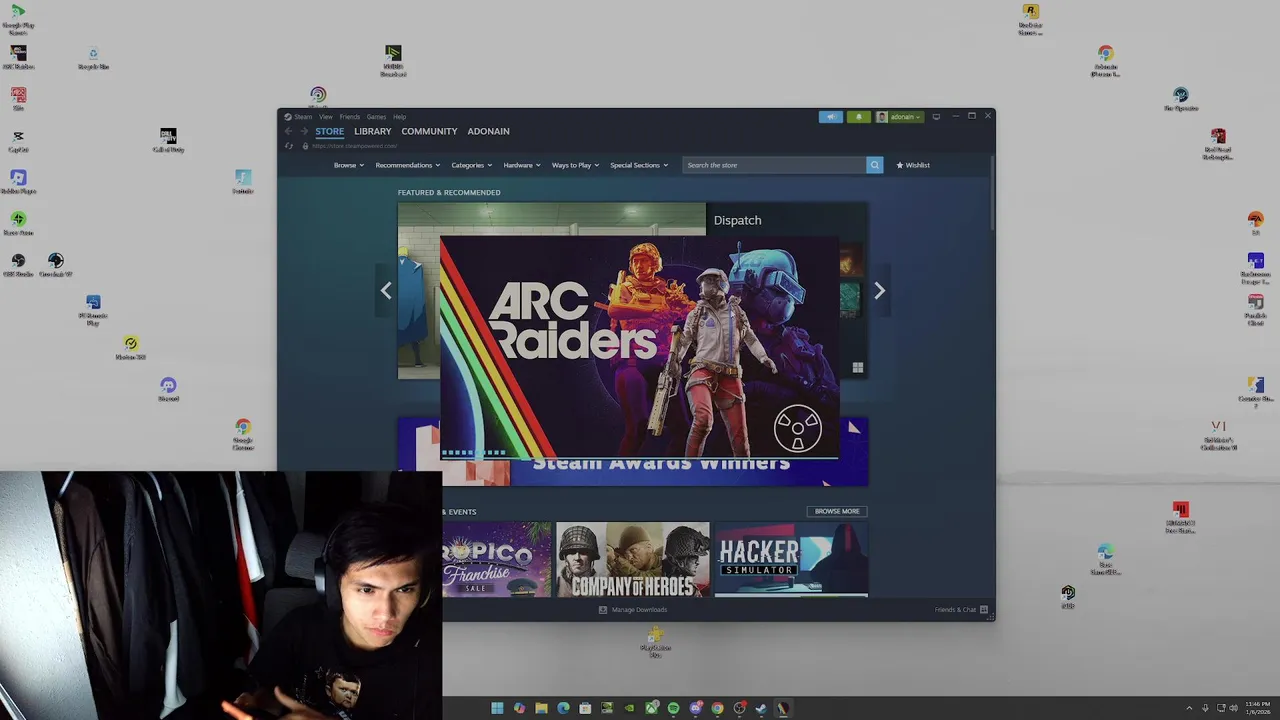Open the adonain account dropdown
This screenshot has height=720, width=1280.
pyautogui.click(x=899, y=117)
